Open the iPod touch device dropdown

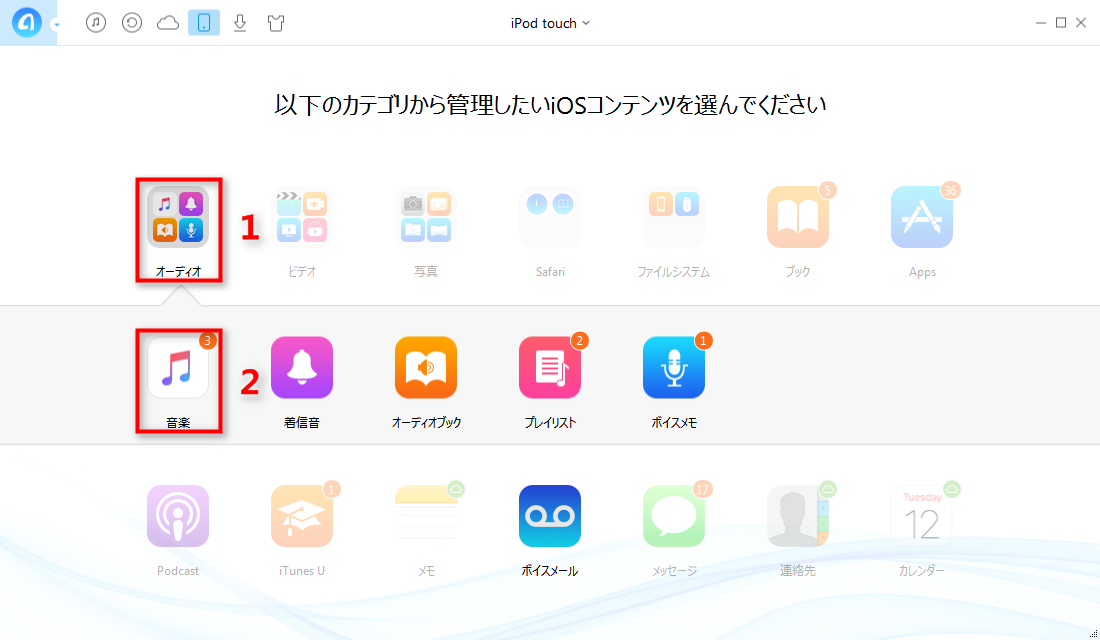(550, 23)
